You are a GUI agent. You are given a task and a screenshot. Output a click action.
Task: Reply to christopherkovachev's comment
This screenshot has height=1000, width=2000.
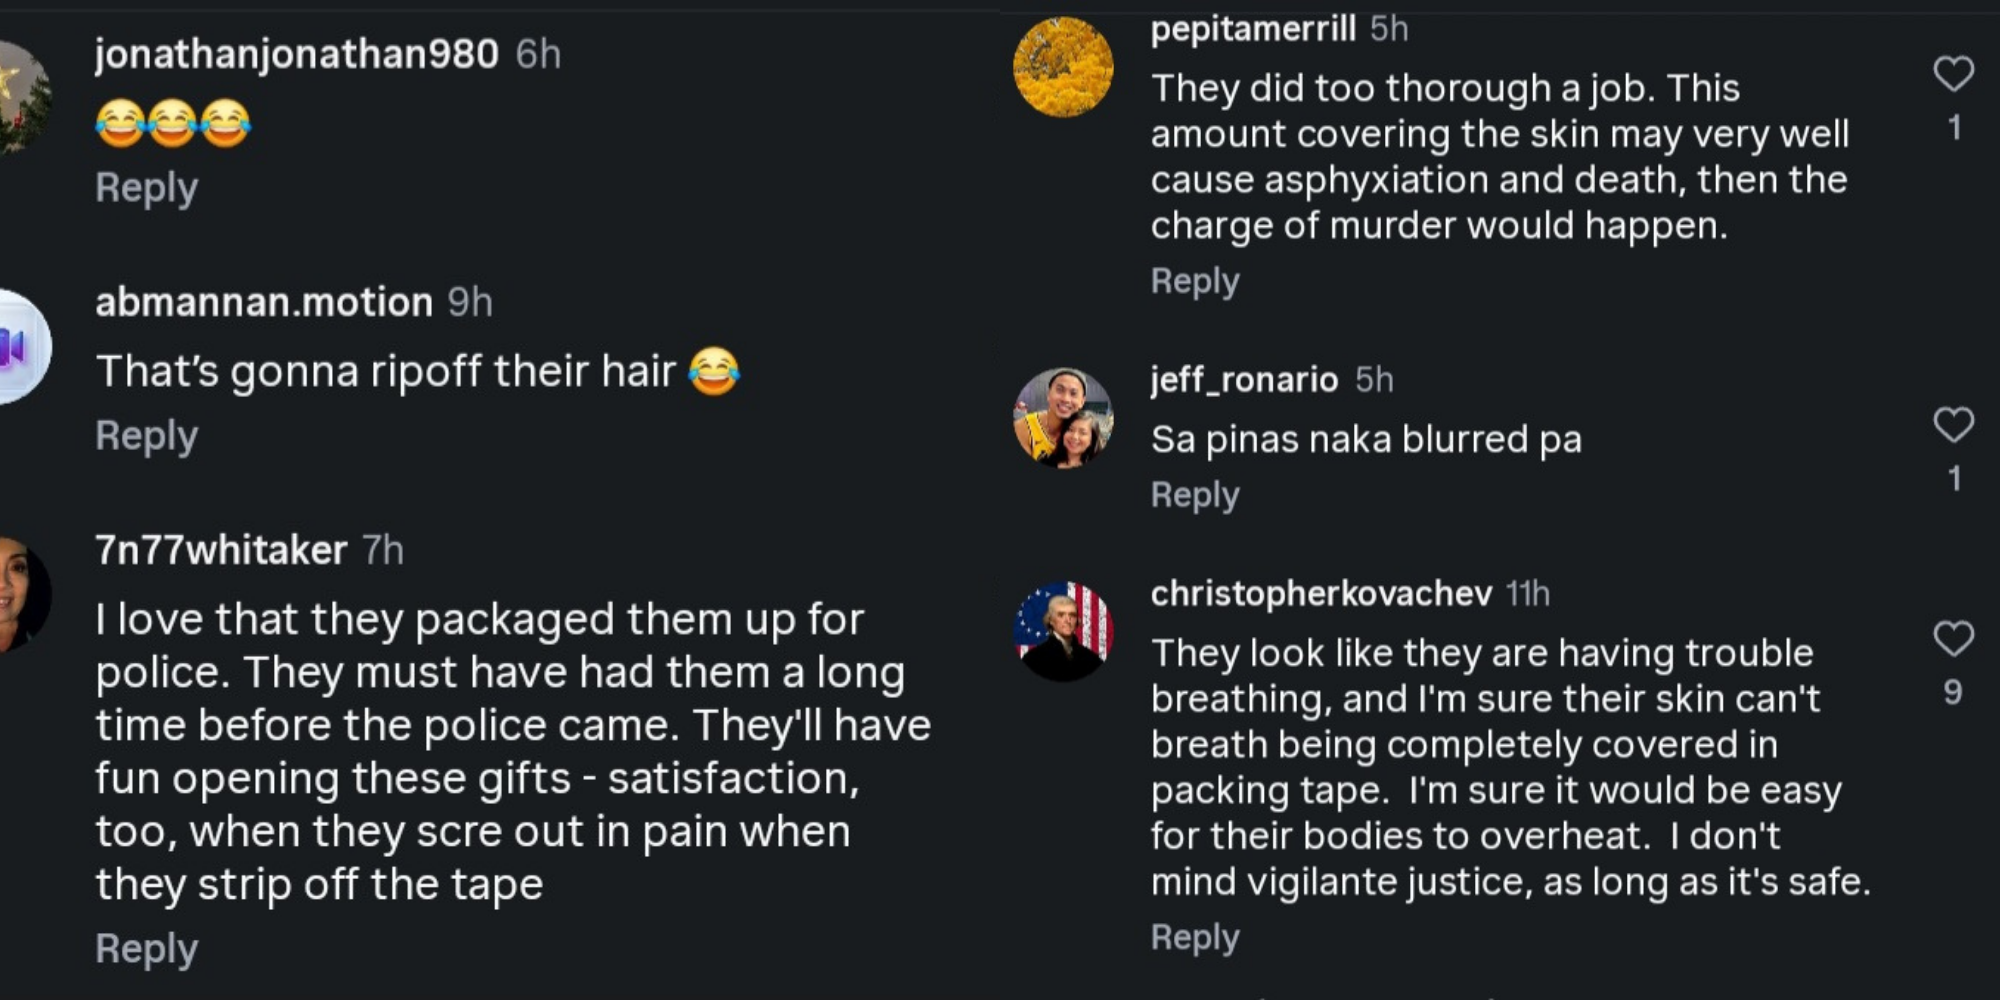[x=1195, y=937]
